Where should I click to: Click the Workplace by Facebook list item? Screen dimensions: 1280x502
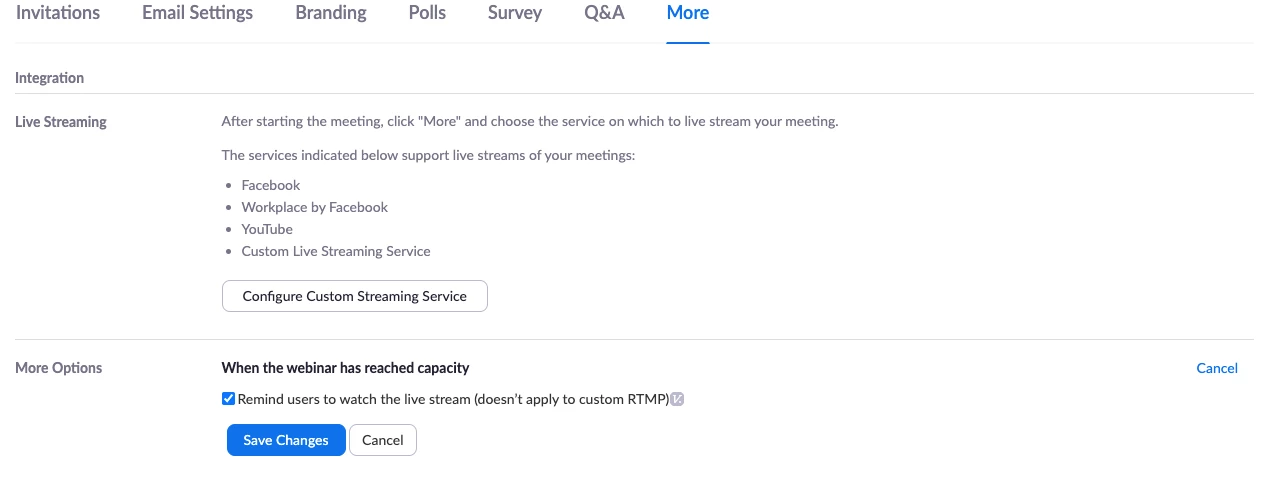pos(314,207)
